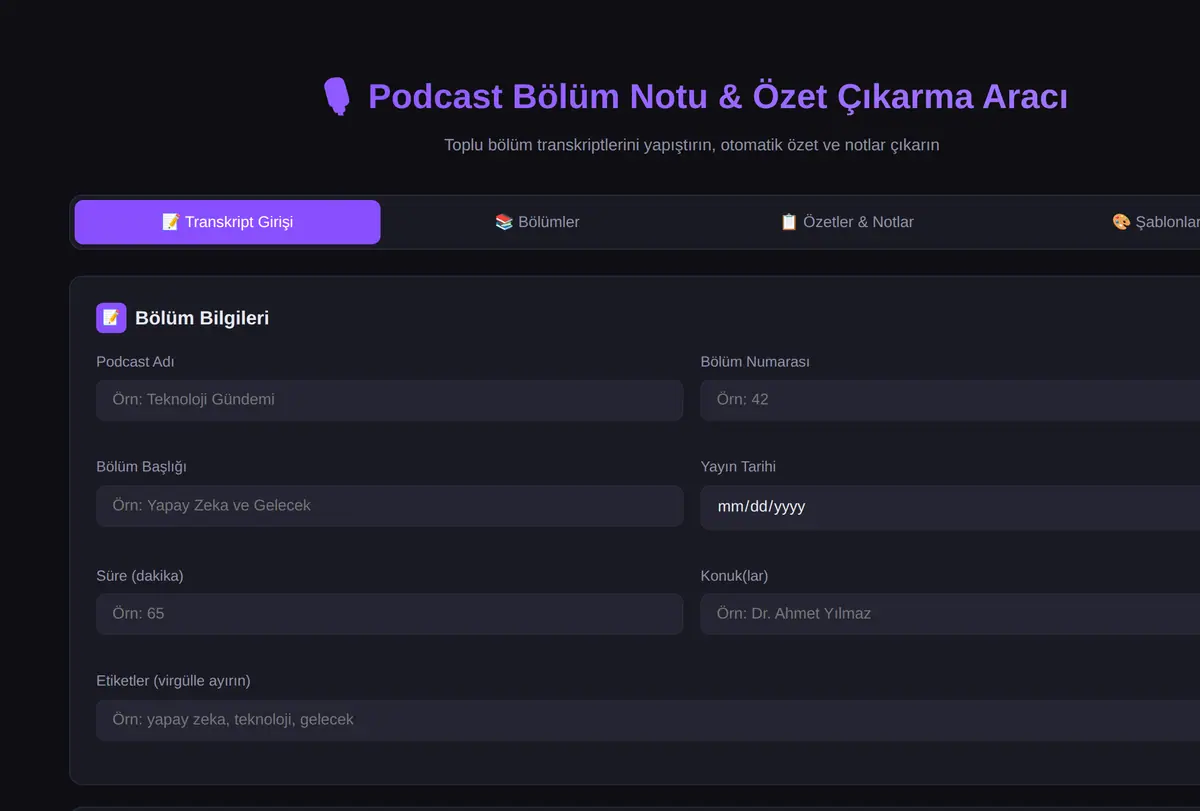Focus the Konuk(lar) input field

950,614
